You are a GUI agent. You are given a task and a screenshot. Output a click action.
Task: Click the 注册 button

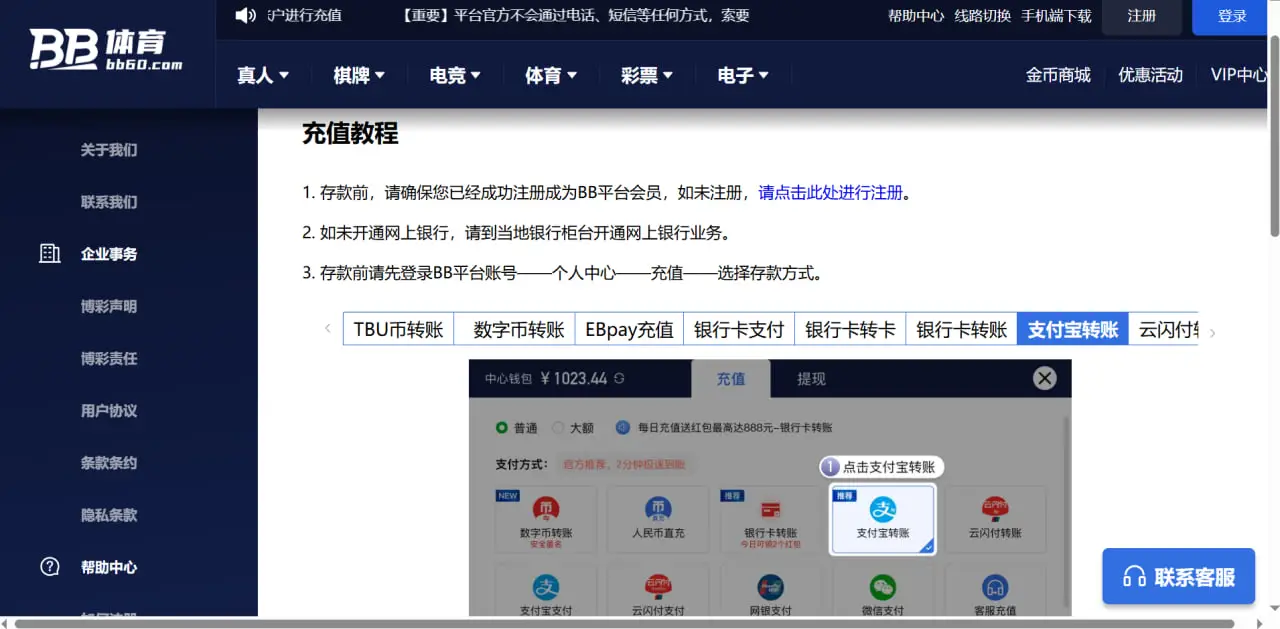pyautogui.click(x=1141, y=16)
